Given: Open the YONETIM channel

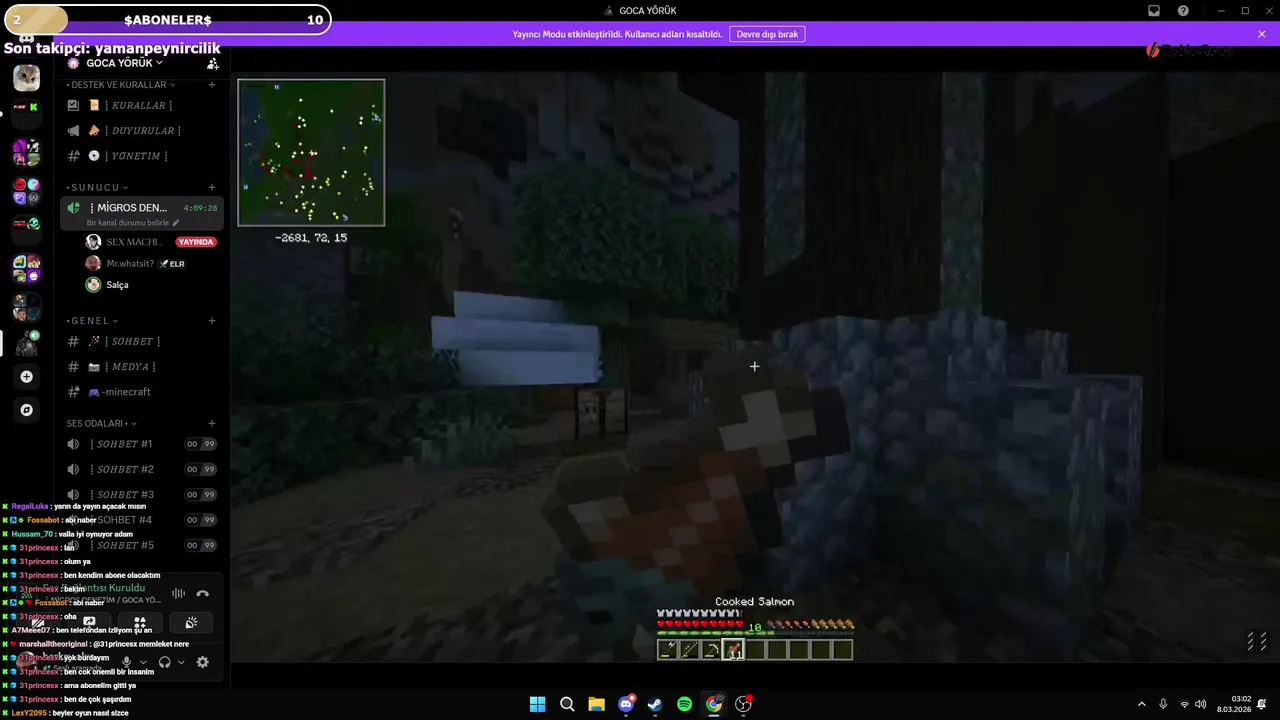Looking at the screenshot, I should click(x=142, y=156).
